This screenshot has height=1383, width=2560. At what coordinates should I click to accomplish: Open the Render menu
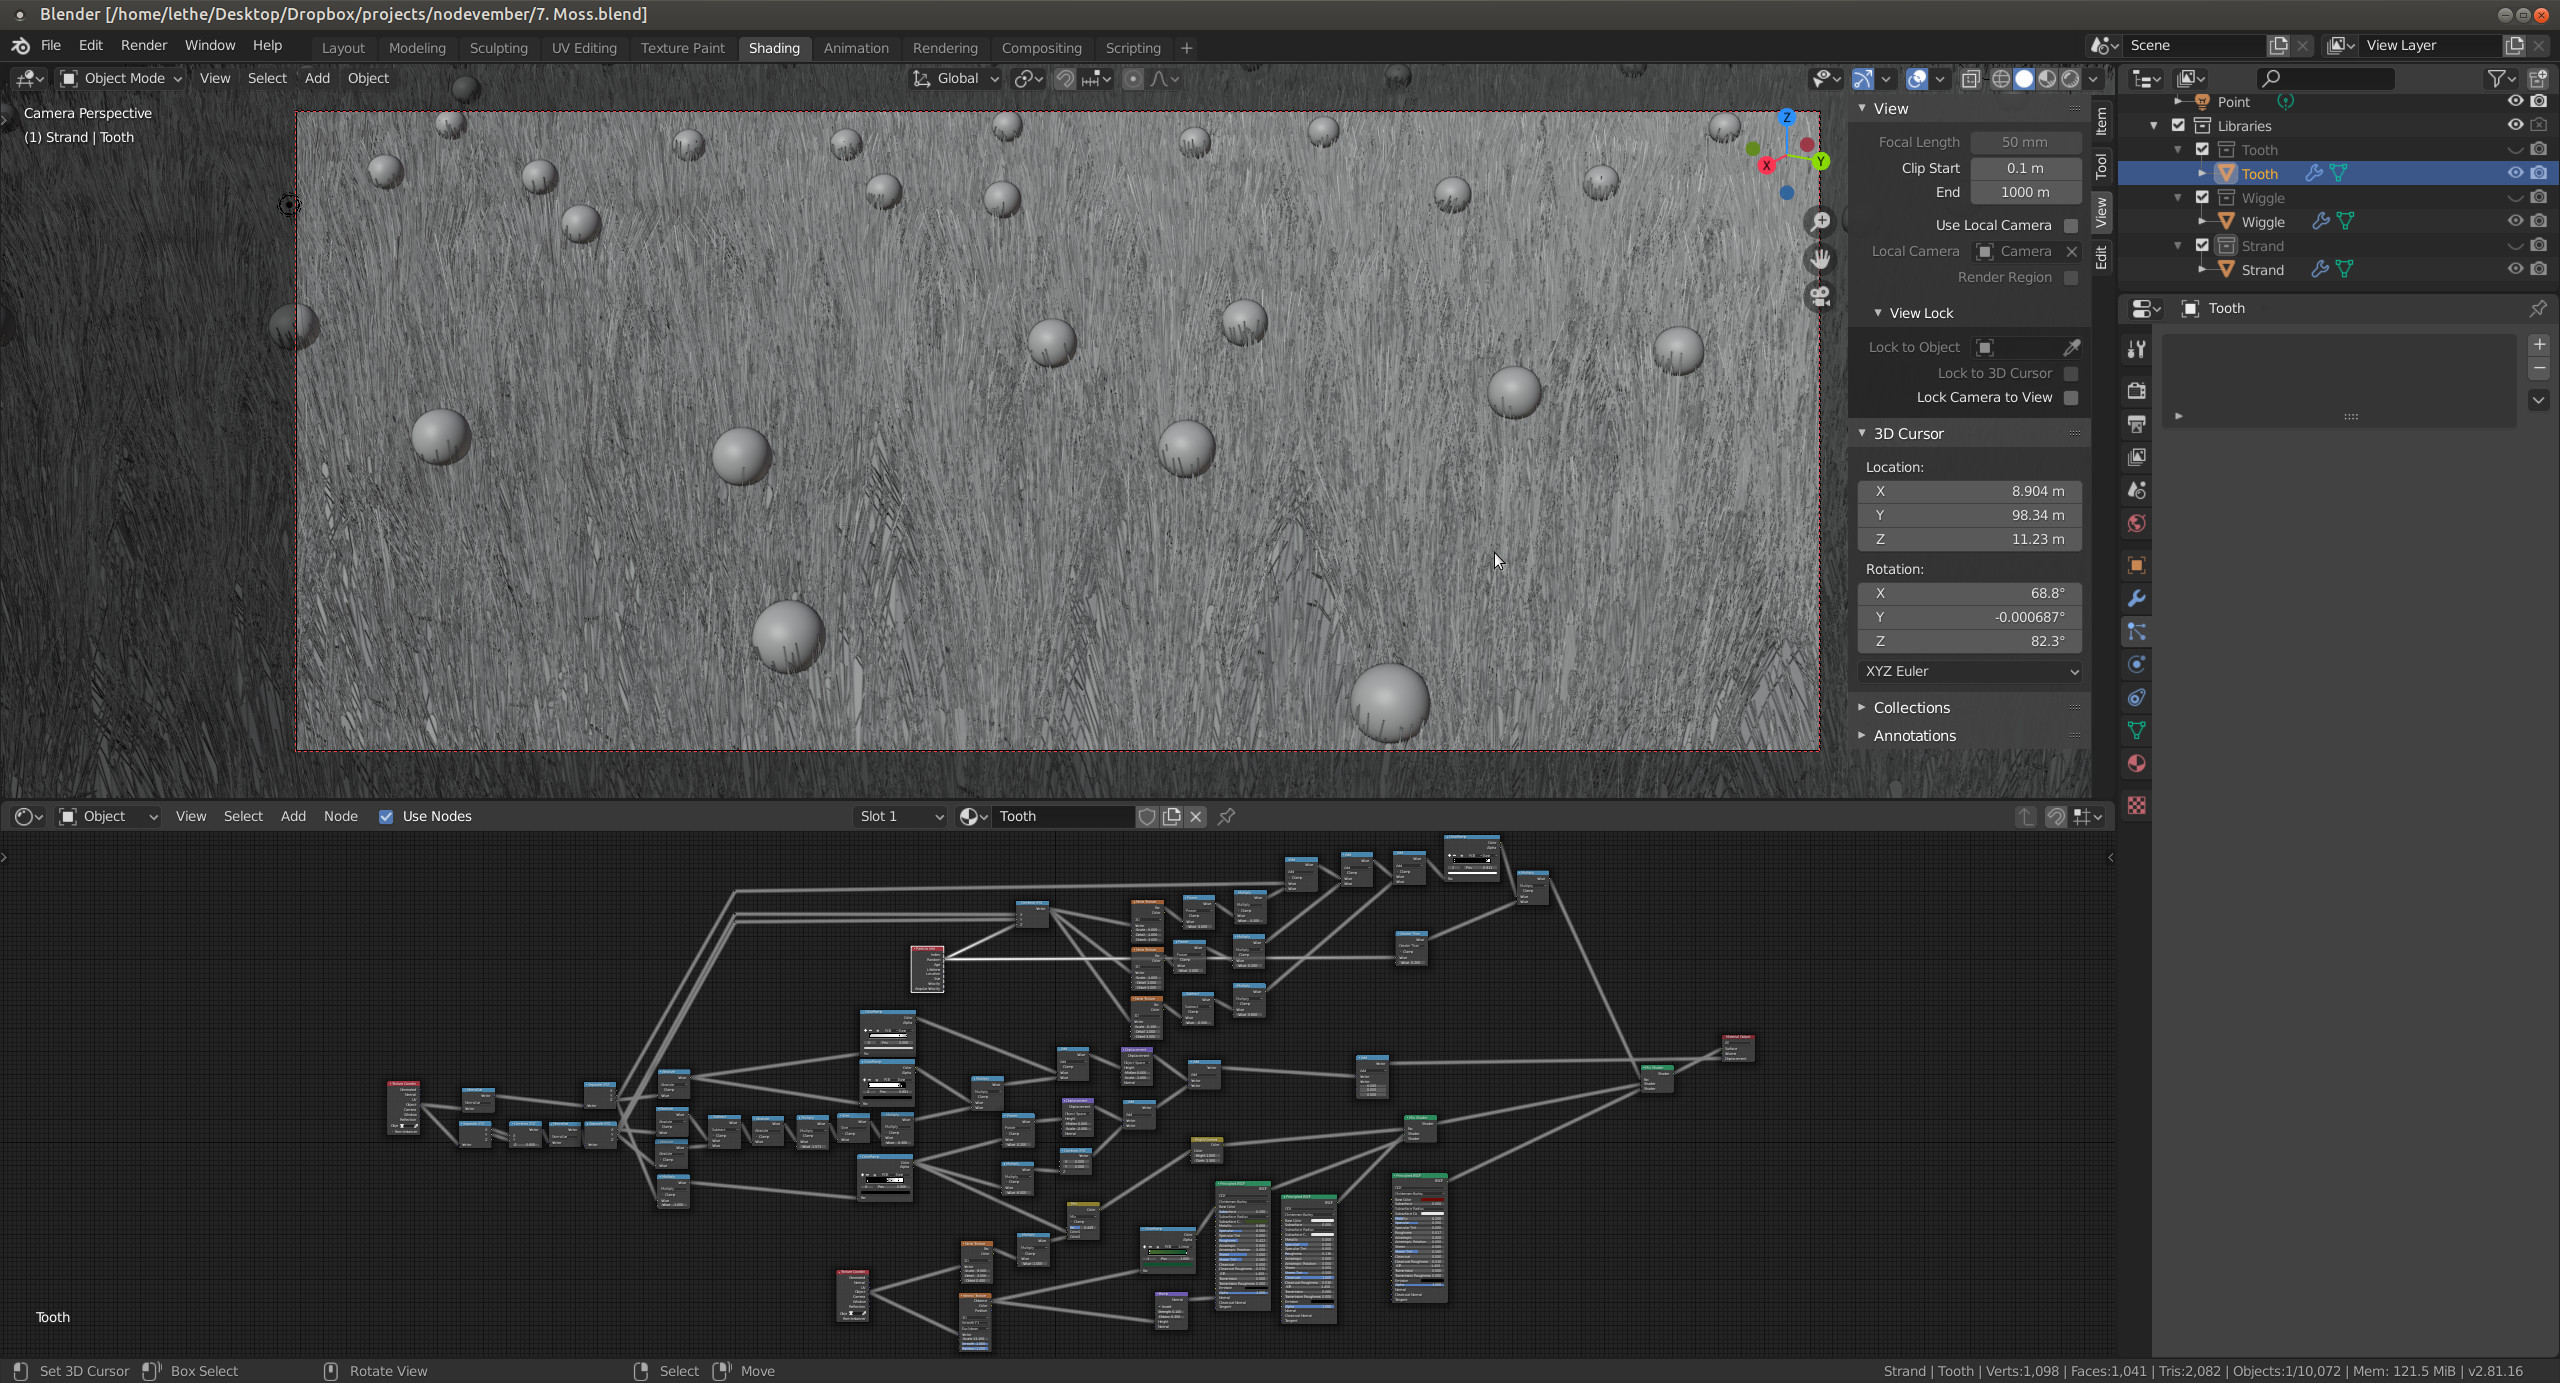pyautogui.click(x=144, y=46)
